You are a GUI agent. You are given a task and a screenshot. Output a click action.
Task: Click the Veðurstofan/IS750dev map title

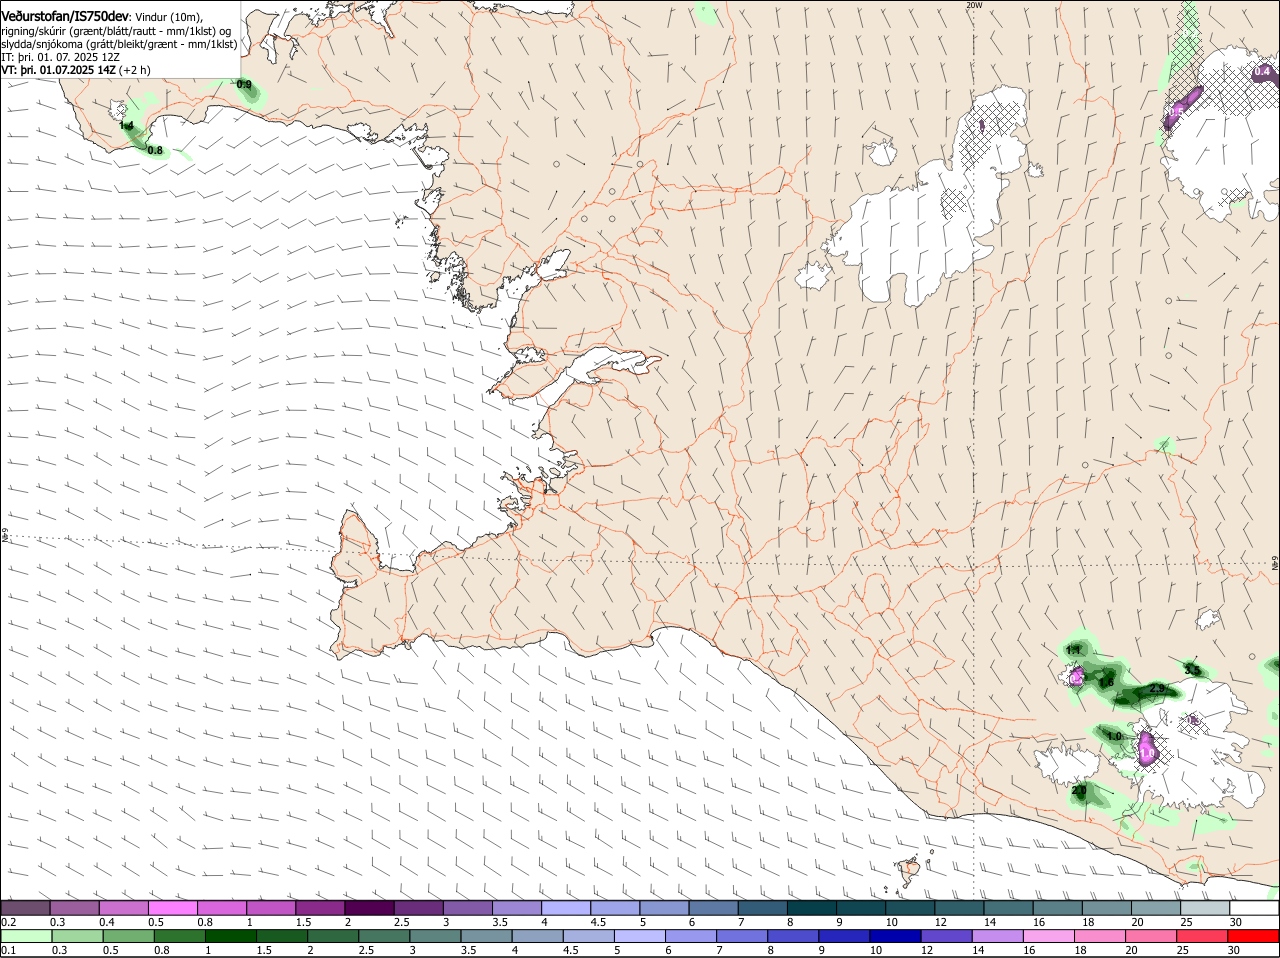click(65, 17)
